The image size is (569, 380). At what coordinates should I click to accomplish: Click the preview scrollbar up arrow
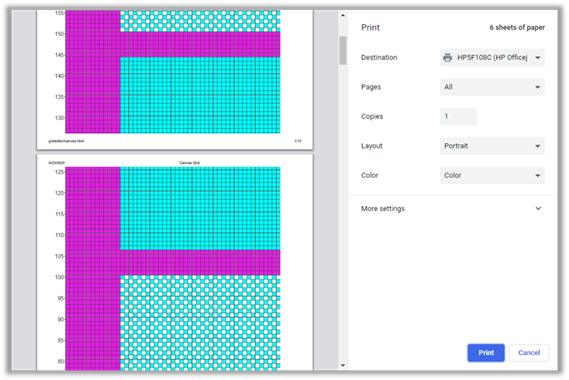pyautogui.click(x=343, y=16)
